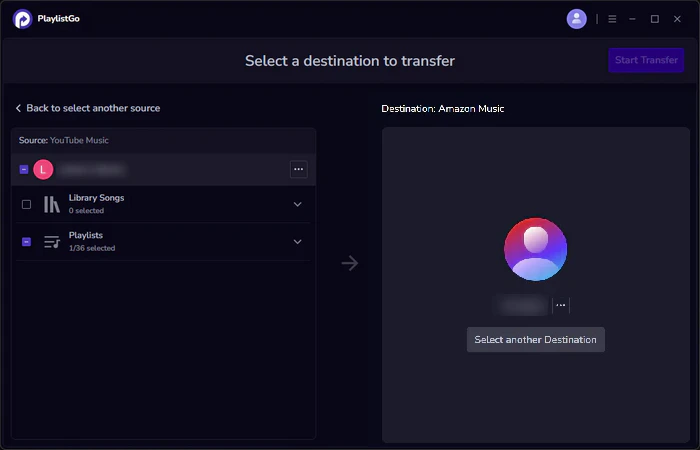The image size is (700, 450).
Task: Click Select another Destination button
Action: (x=536, y=340)
